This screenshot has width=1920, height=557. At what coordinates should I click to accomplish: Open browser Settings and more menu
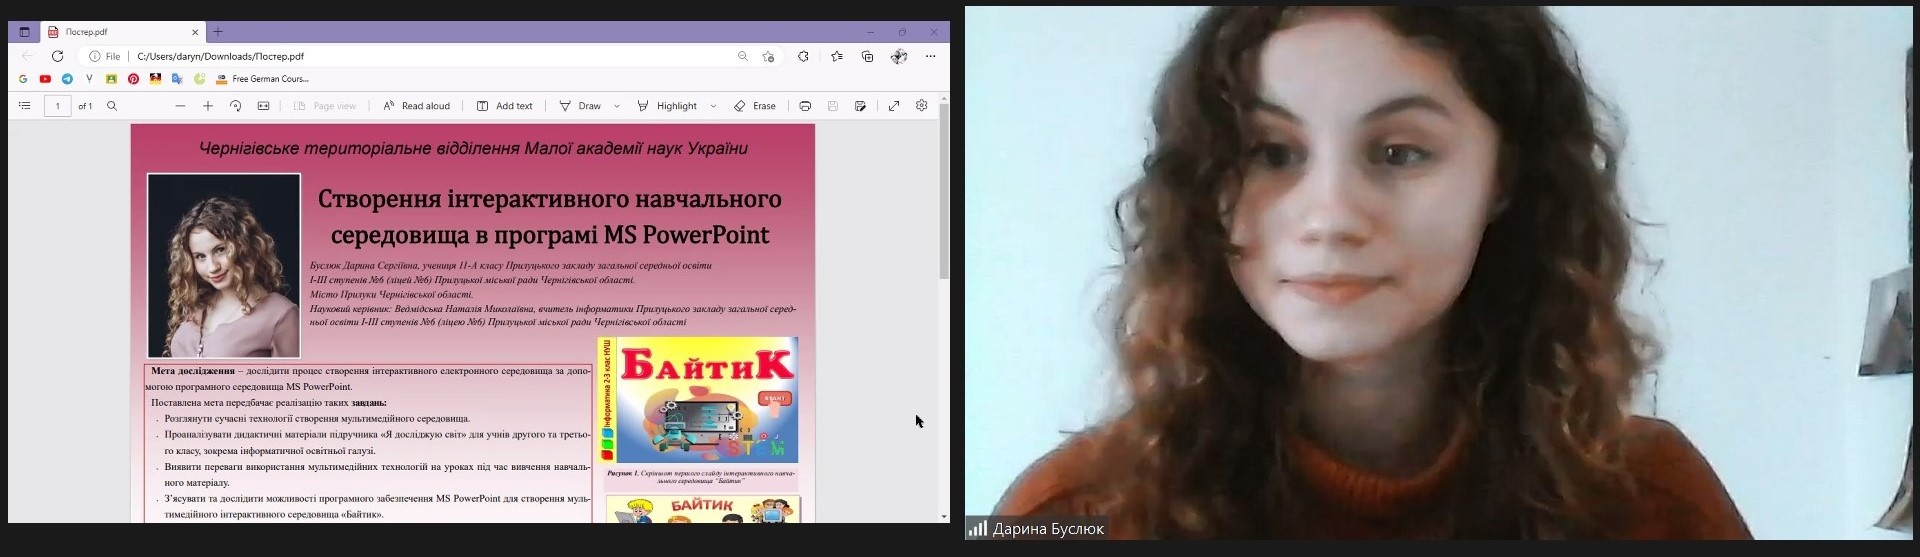point(931,57)
